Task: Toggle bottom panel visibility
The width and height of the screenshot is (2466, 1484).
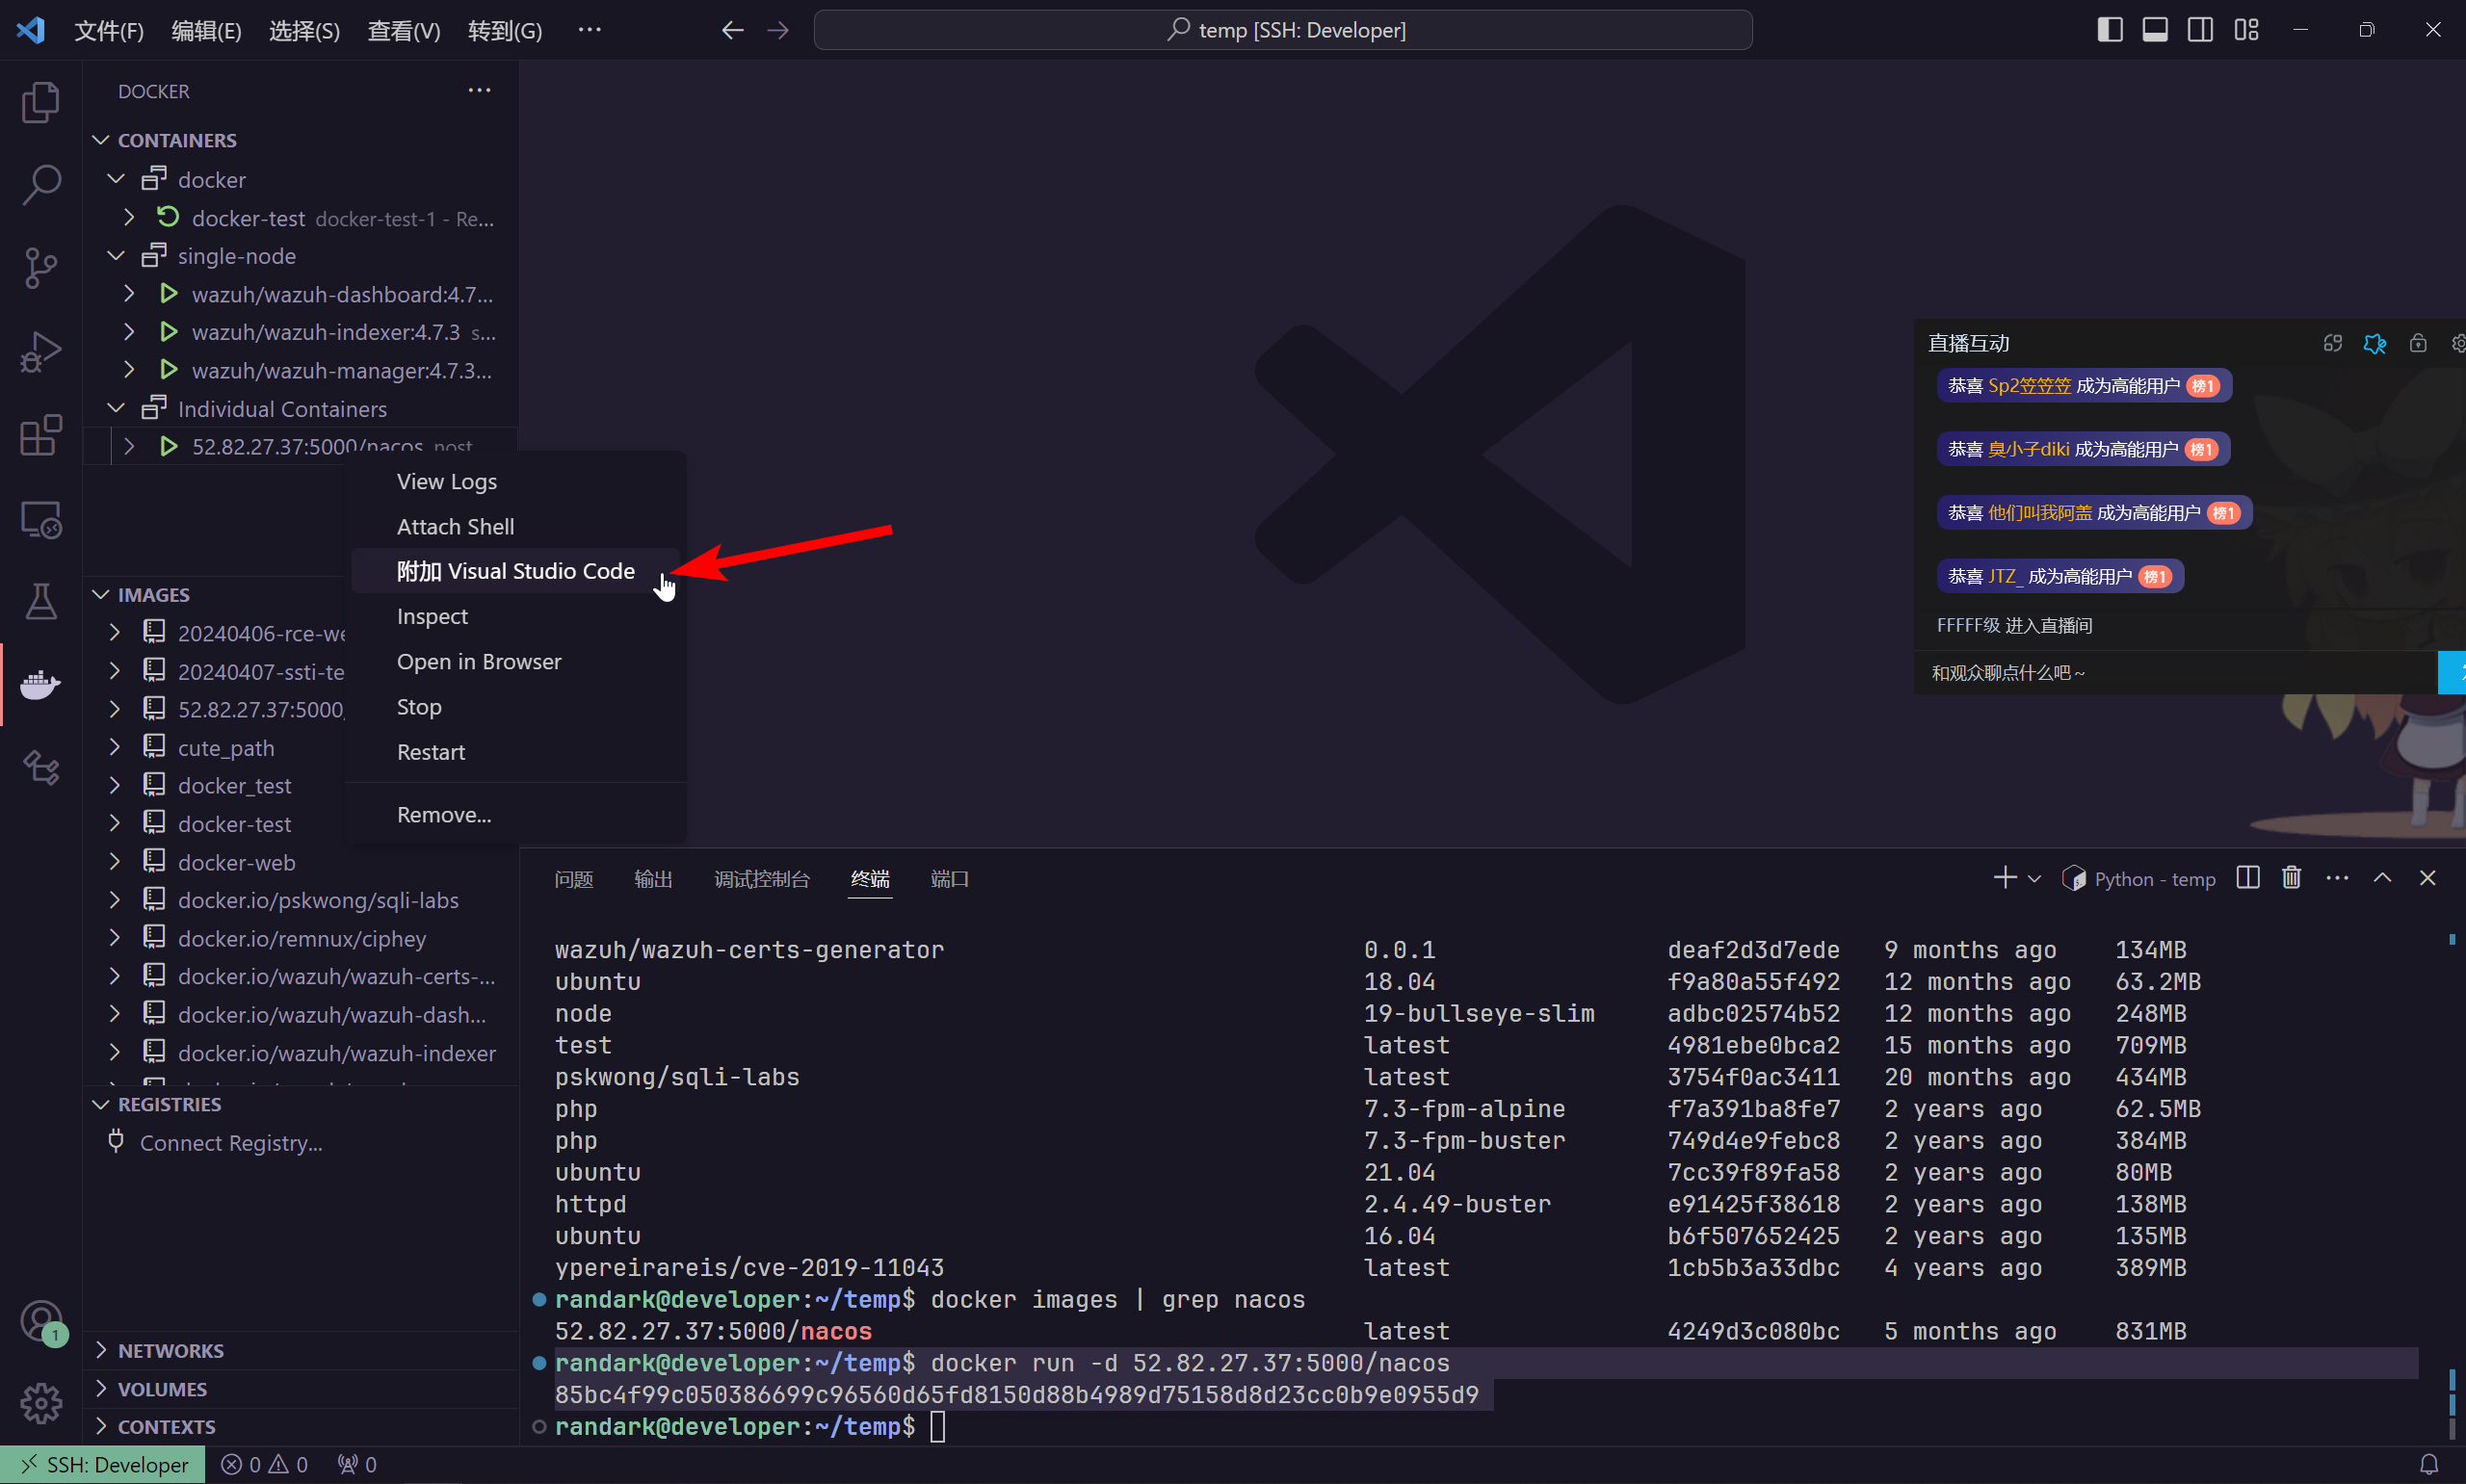Action: pyautogui.click(x=2155, y=30)
